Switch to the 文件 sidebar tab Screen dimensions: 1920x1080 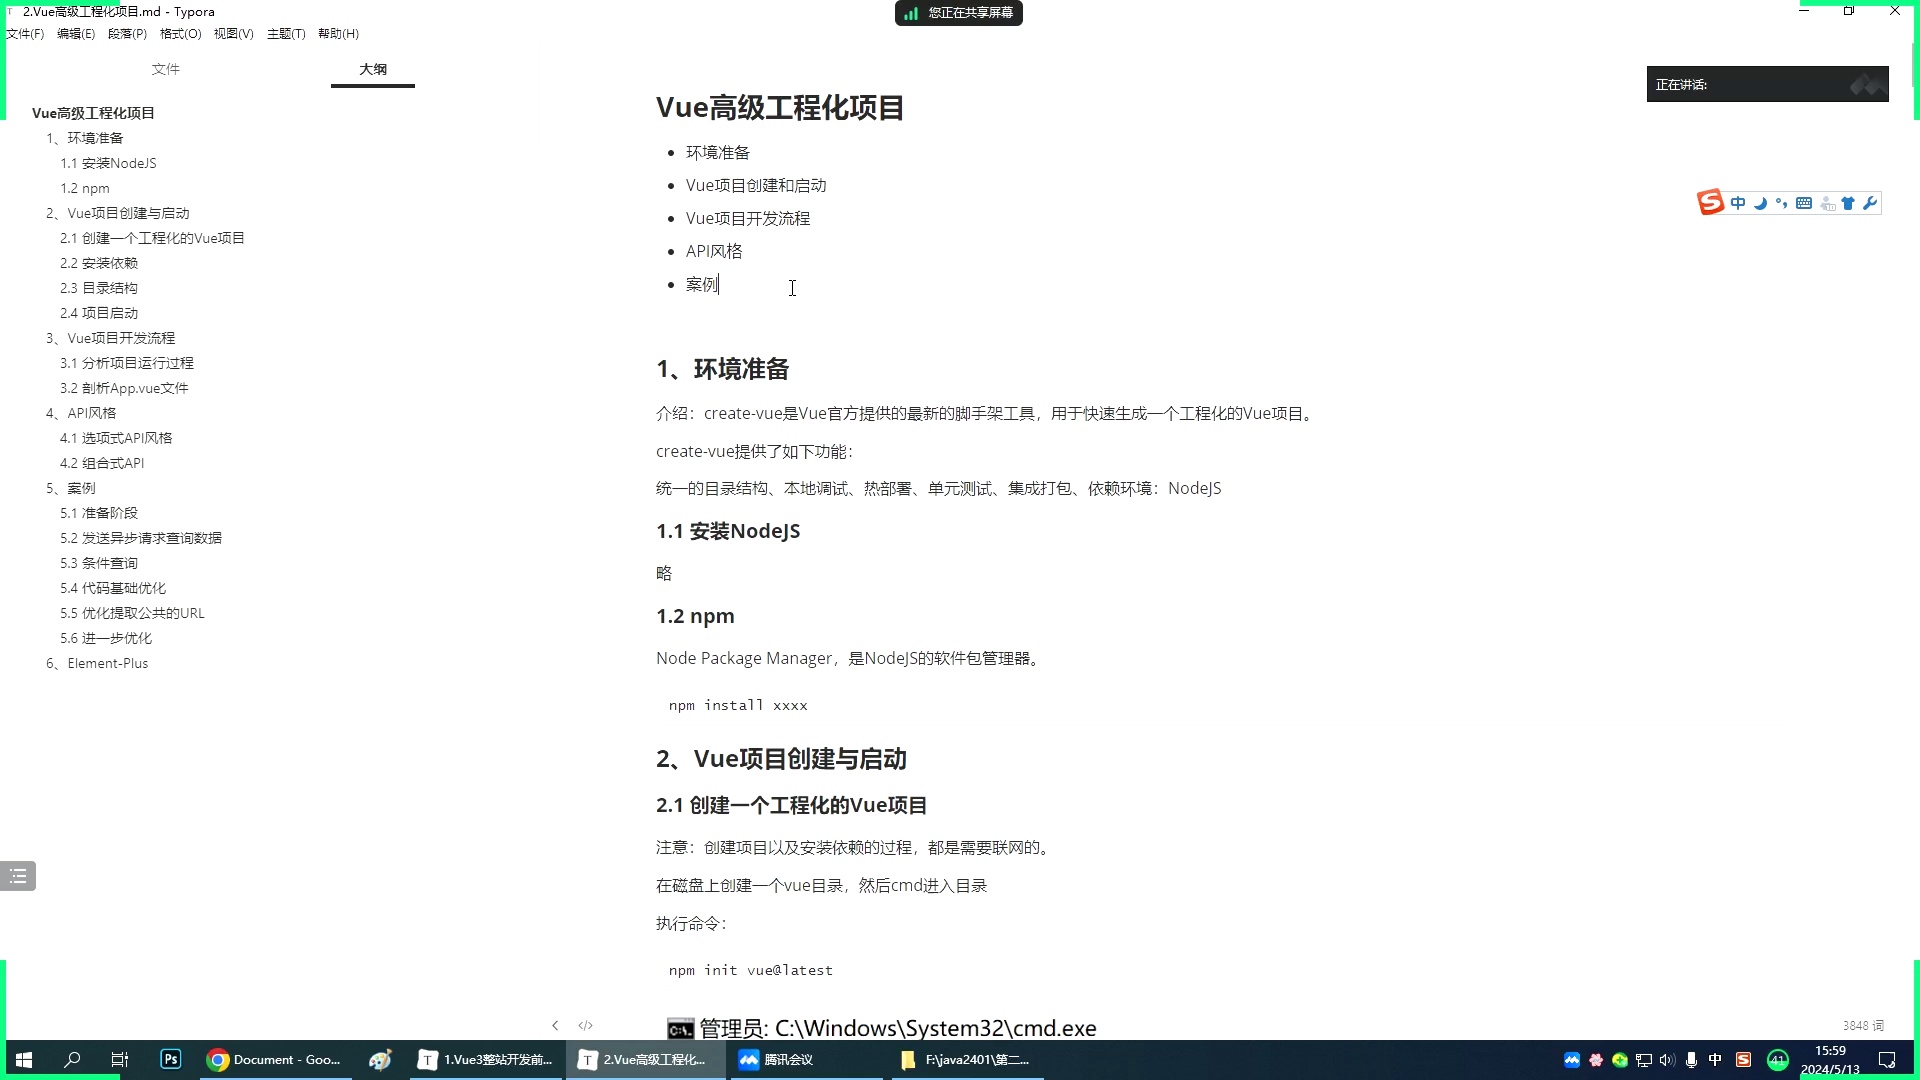(x=166, y=69)
